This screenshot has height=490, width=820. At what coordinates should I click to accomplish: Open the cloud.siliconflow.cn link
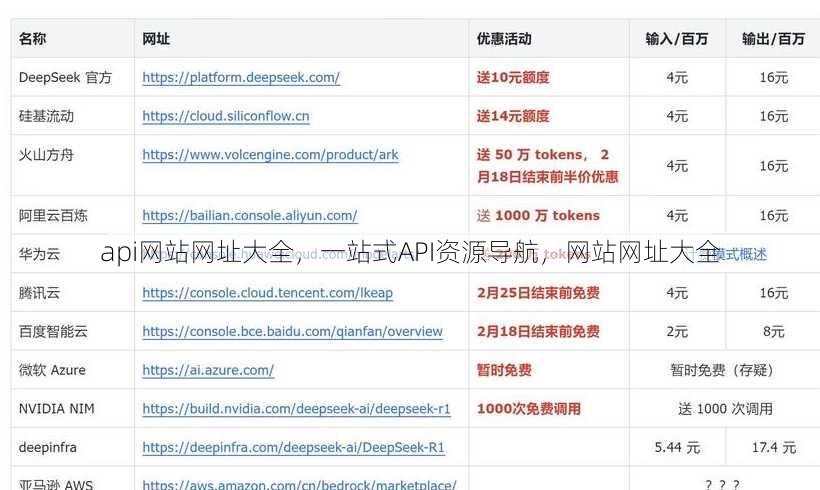coord(226,116)
